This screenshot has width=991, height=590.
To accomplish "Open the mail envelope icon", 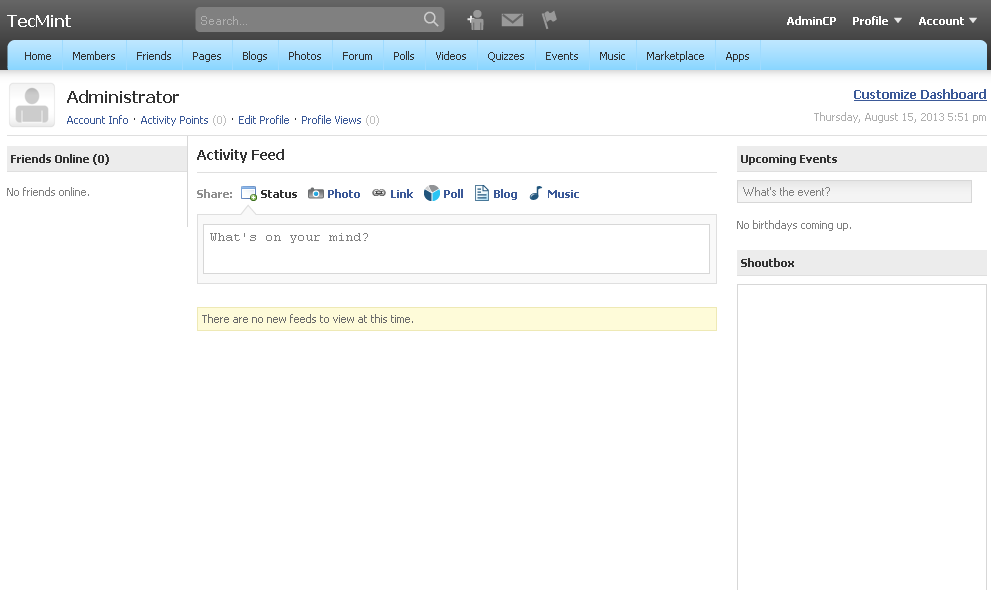I will [512, 20].
